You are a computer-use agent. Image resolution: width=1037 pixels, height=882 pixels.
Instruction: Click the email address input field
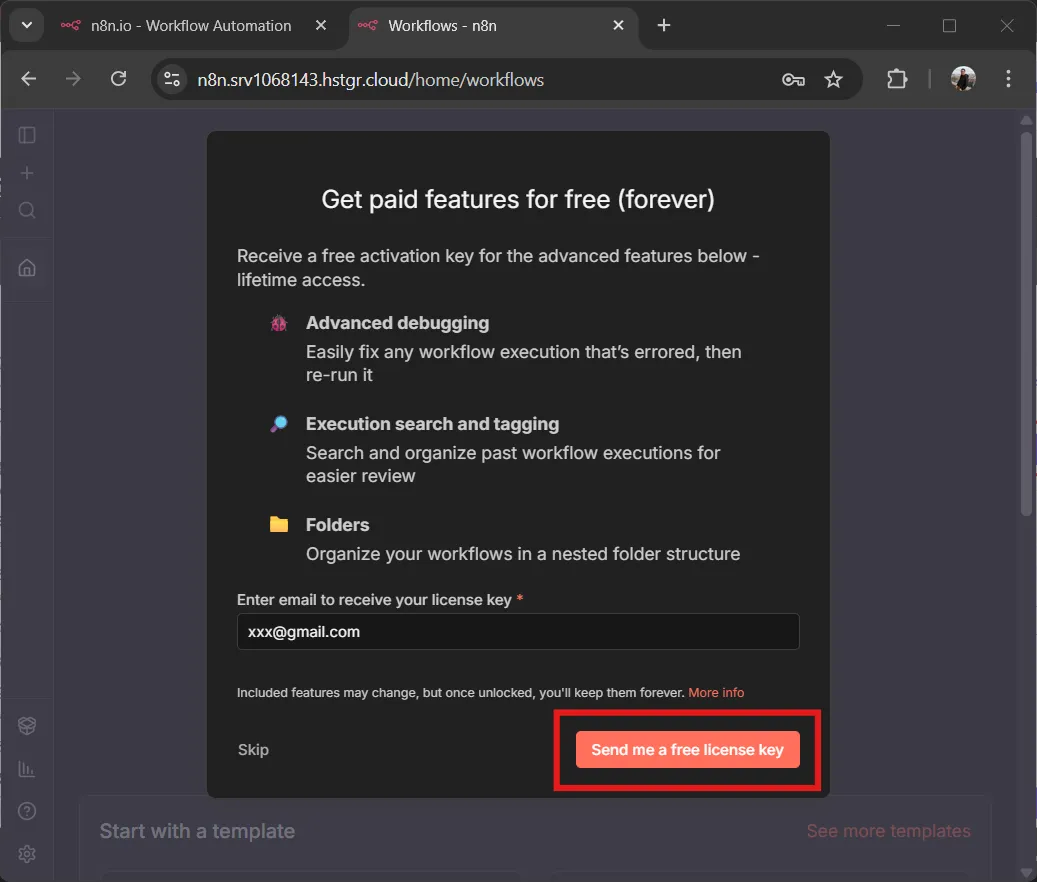click(517, 631)
